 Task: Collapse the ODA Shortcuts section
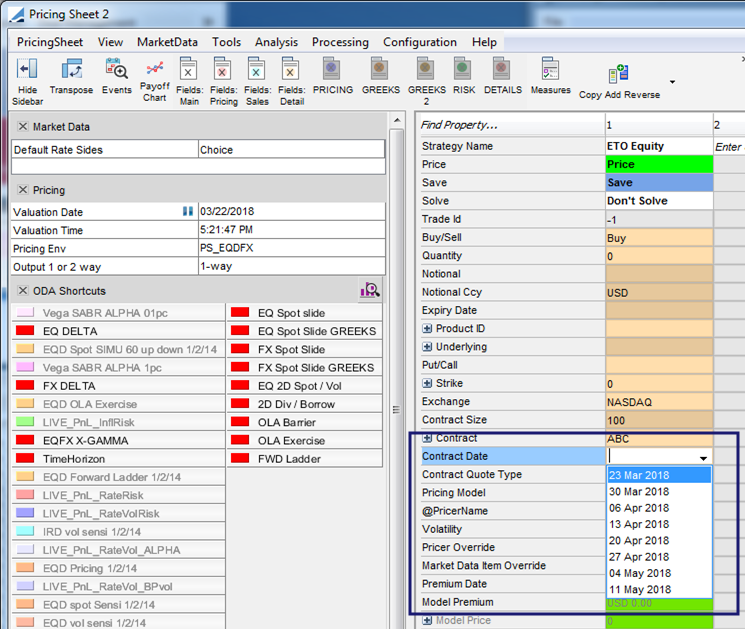tap(22, 290)
